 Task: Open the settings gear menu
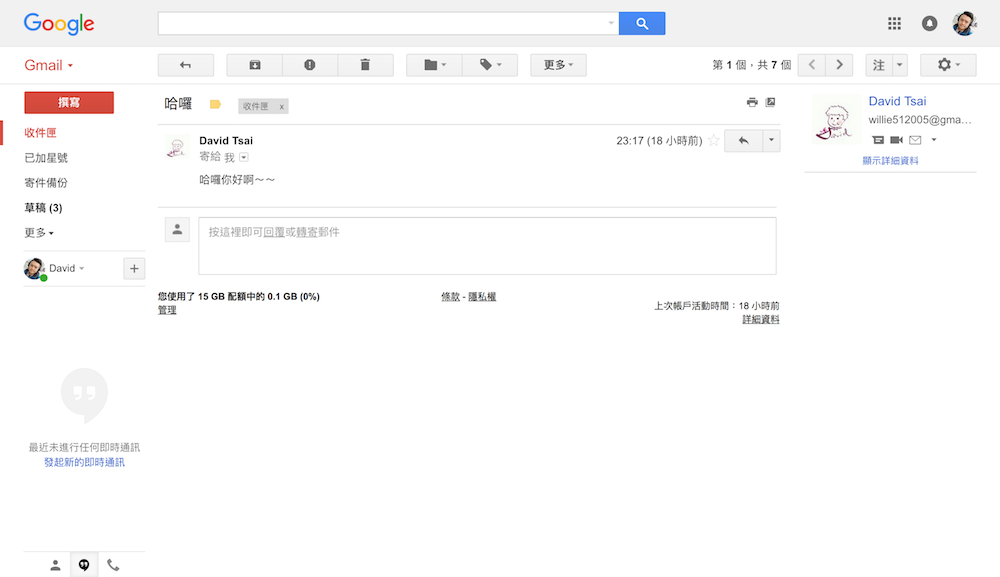(x=948, y=65)
